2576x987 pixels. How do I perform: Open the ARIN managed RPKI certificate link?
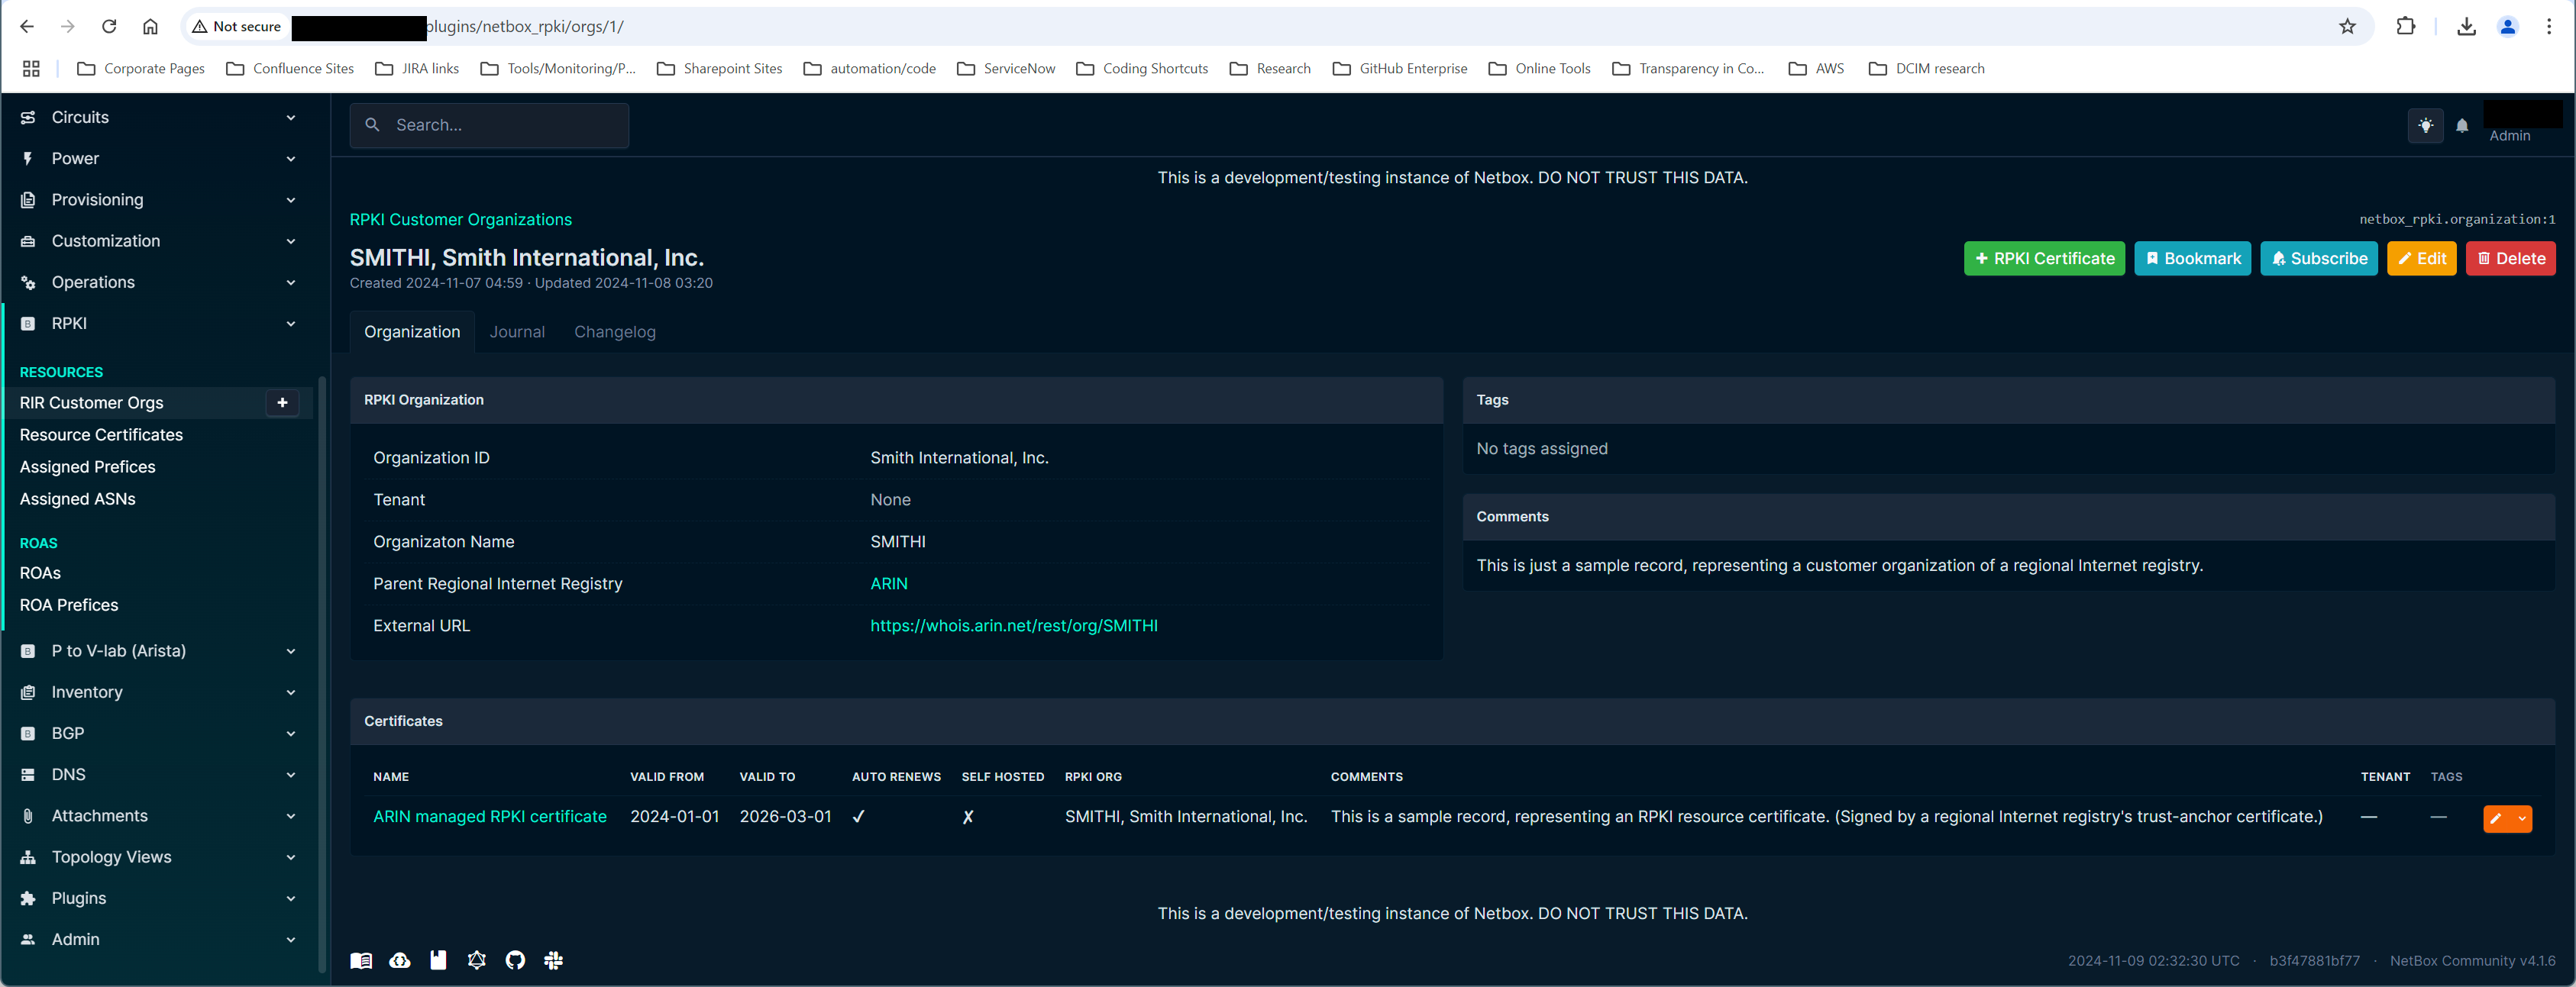tap(490, 817)
